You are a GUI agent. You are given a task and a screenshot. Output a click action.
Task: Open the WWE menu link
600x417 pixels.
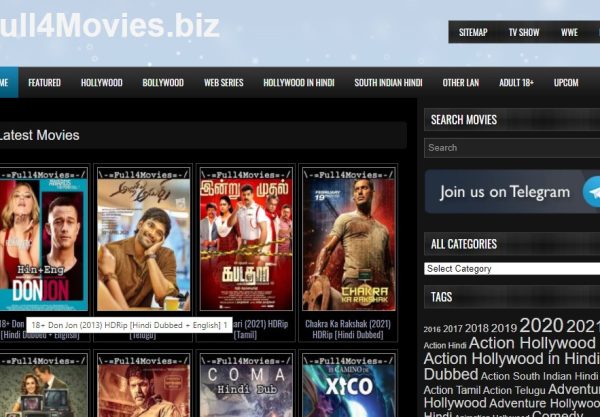[569, 32]
